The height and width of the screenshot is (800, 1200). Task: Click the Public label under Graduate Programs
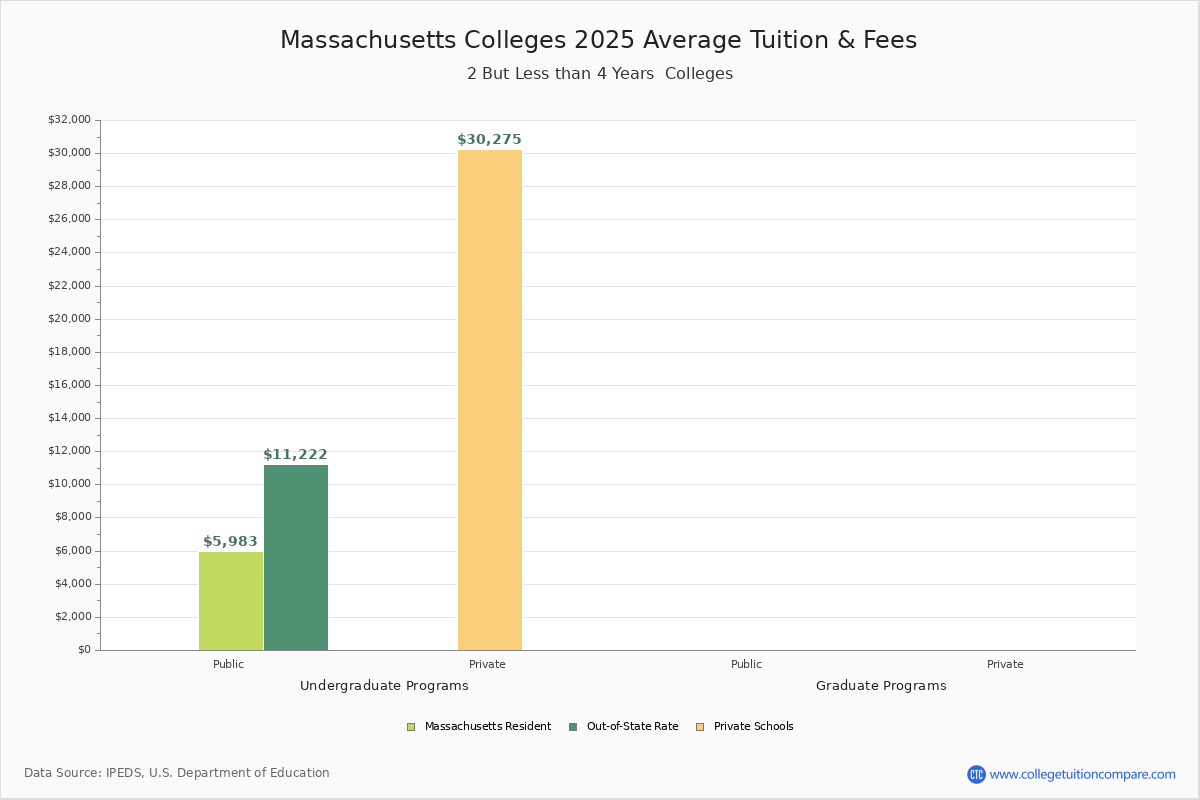(746, 664)
